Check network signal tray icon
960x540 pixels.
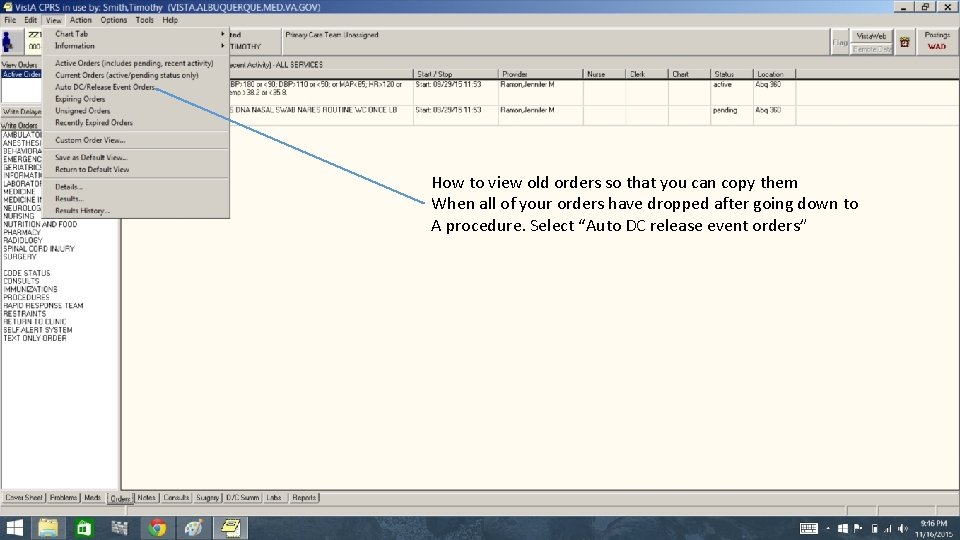(888, 528)
